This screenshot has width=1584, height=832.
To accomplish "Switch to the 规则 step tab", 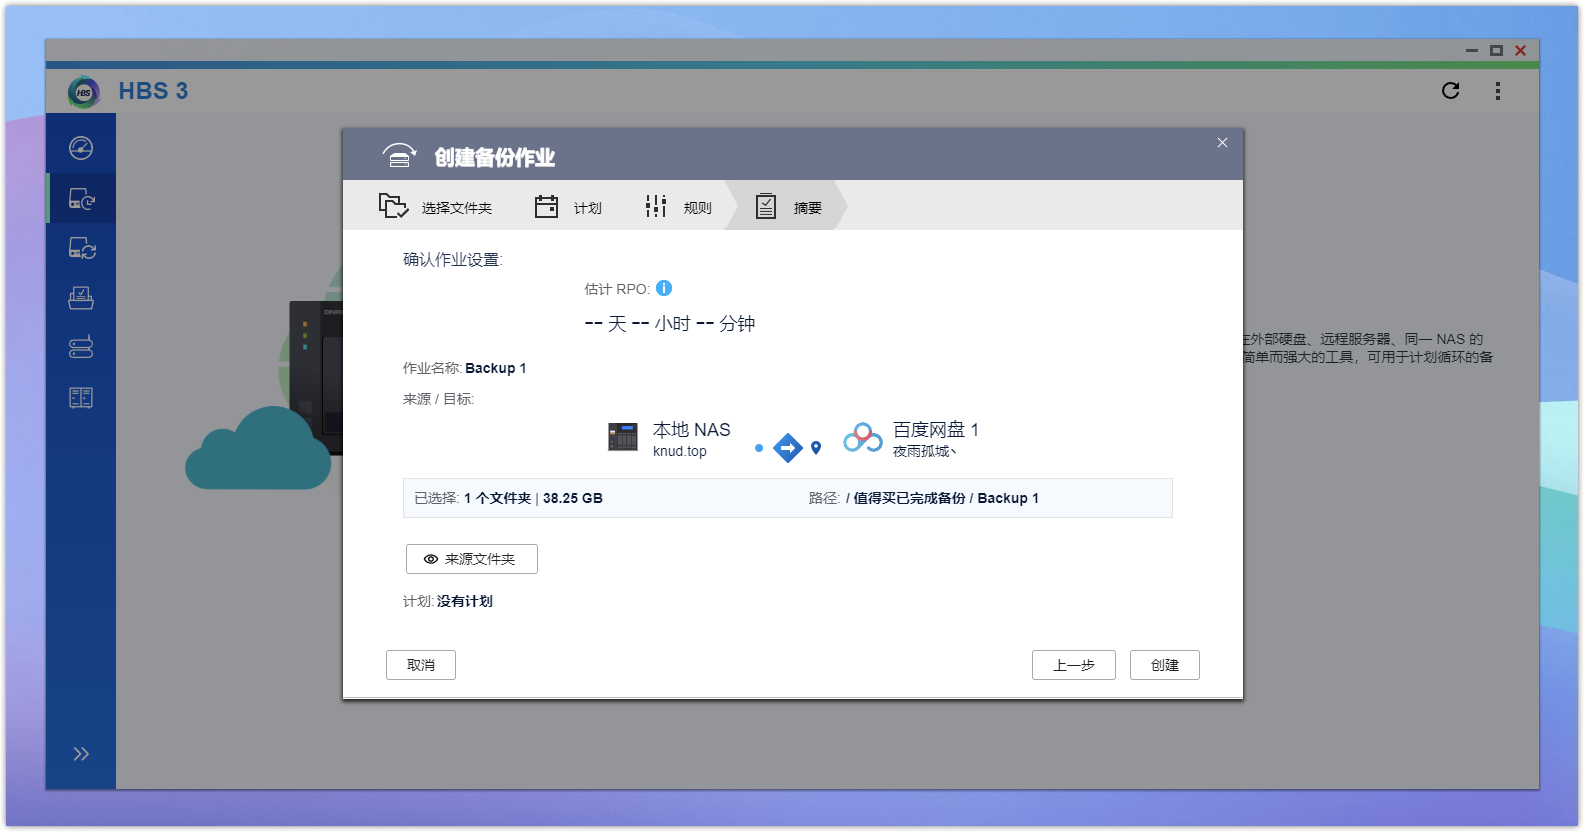I will pyautogui.click(x=678, y=207).
